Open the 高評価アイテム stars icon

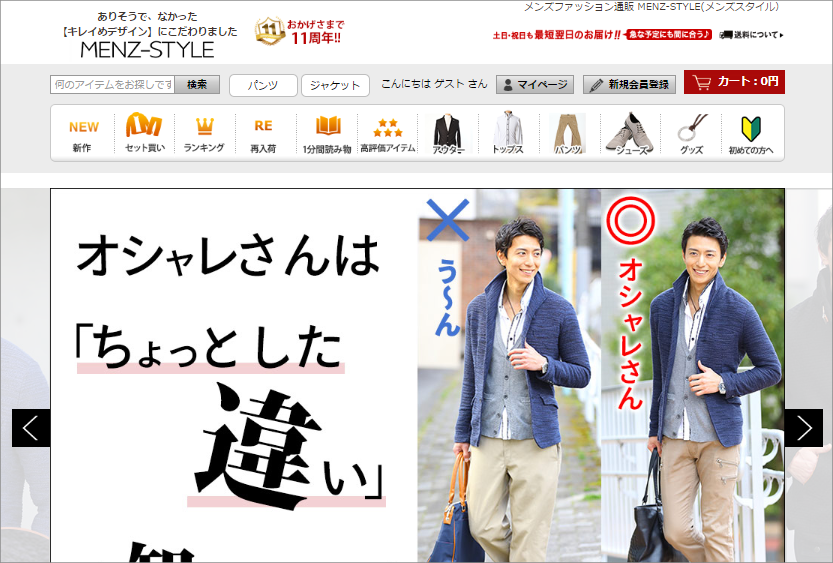387,135
